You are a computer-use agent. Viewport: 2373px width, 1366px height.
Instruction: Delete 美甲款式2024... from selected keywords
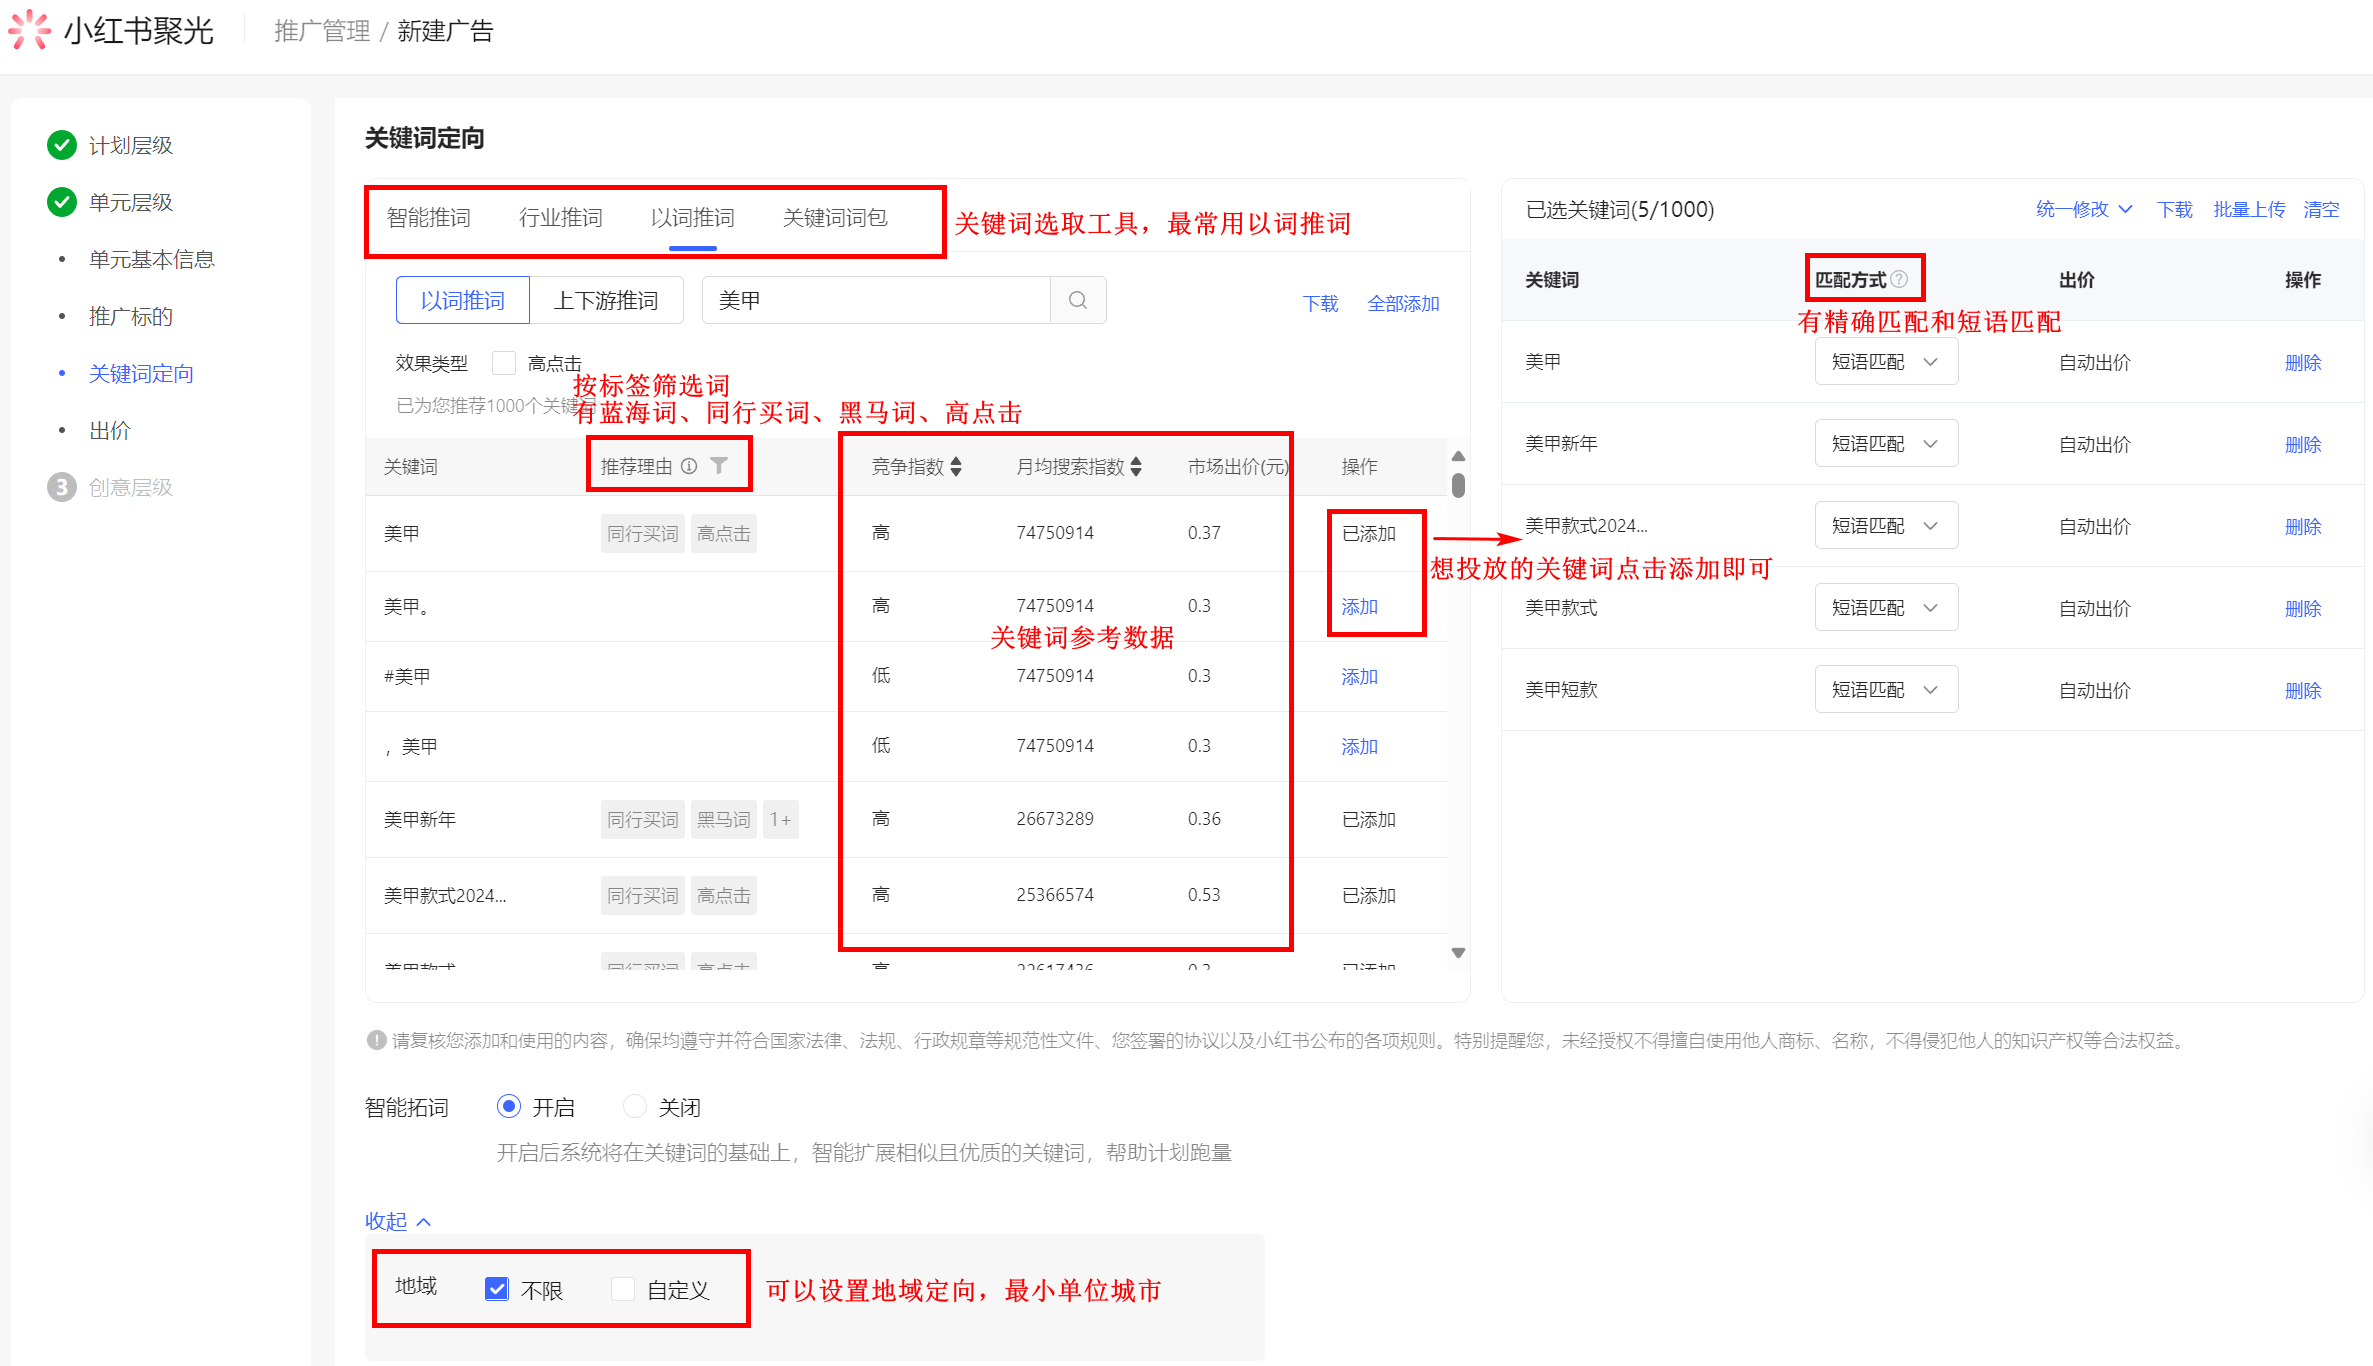(2303, 527)
